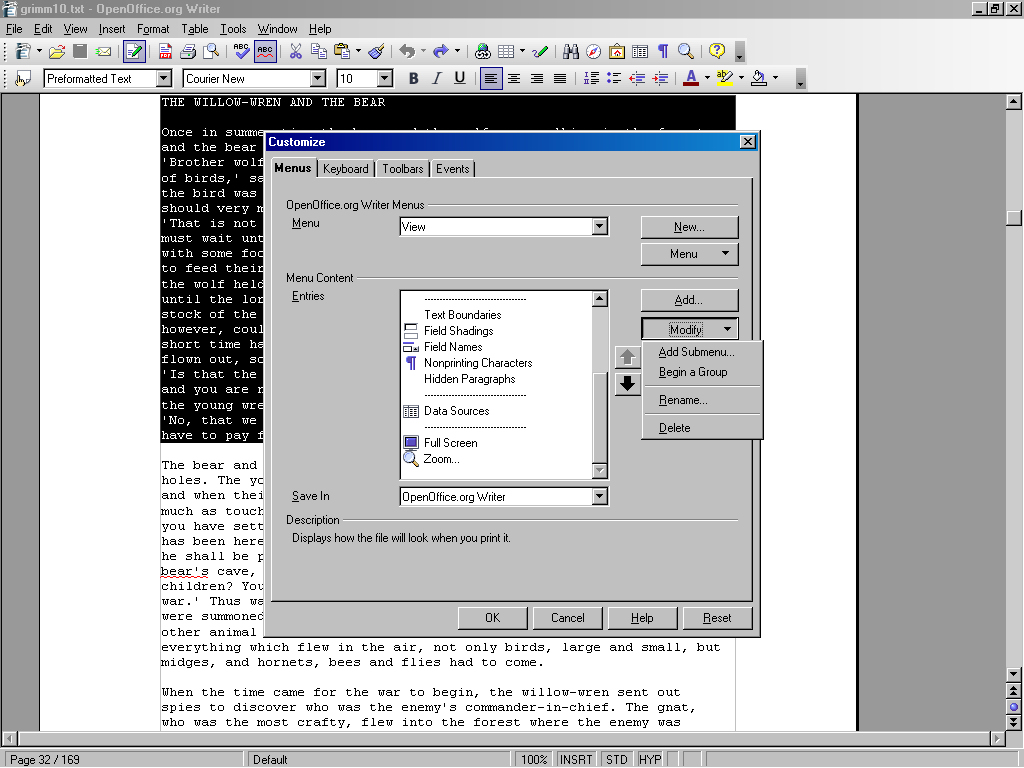This screenshot has height=768, width=1024.
Task: Expand the Preformatted Text style dropdown
Action: (x=164, y=79)
